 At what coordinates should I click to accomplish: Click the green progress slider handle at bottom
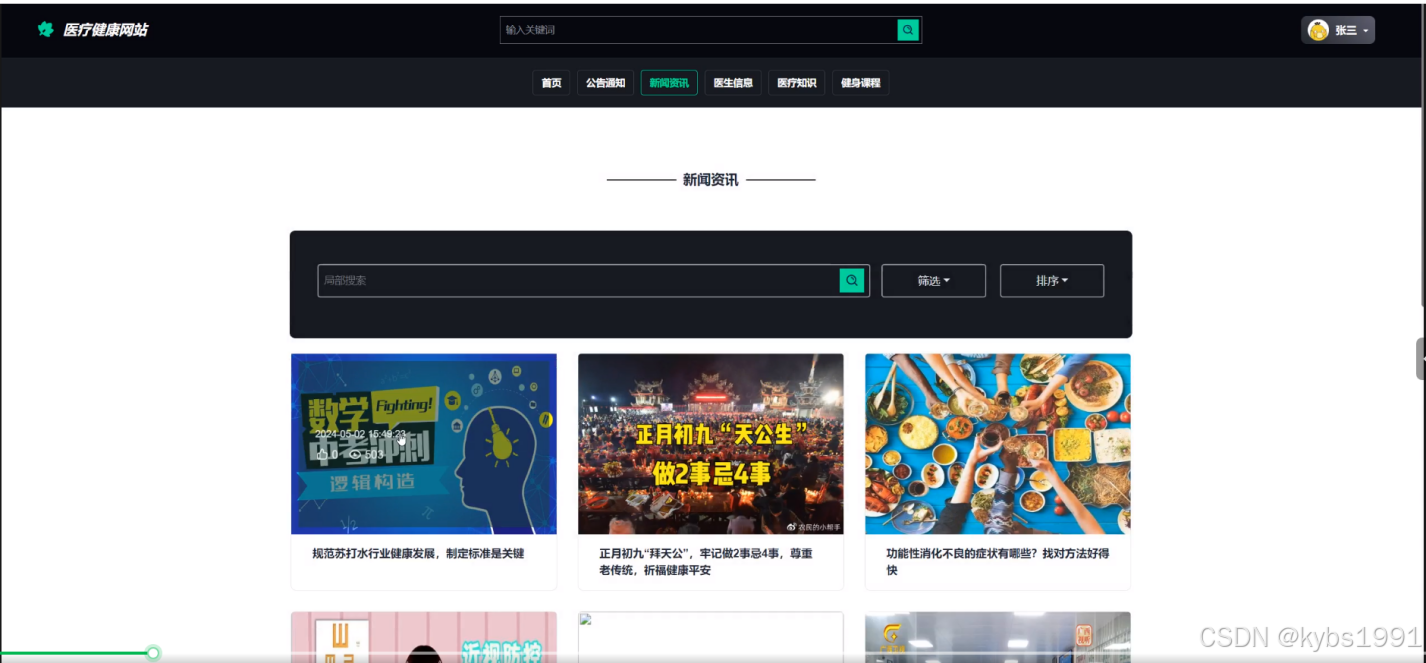(x=153, y=653)
